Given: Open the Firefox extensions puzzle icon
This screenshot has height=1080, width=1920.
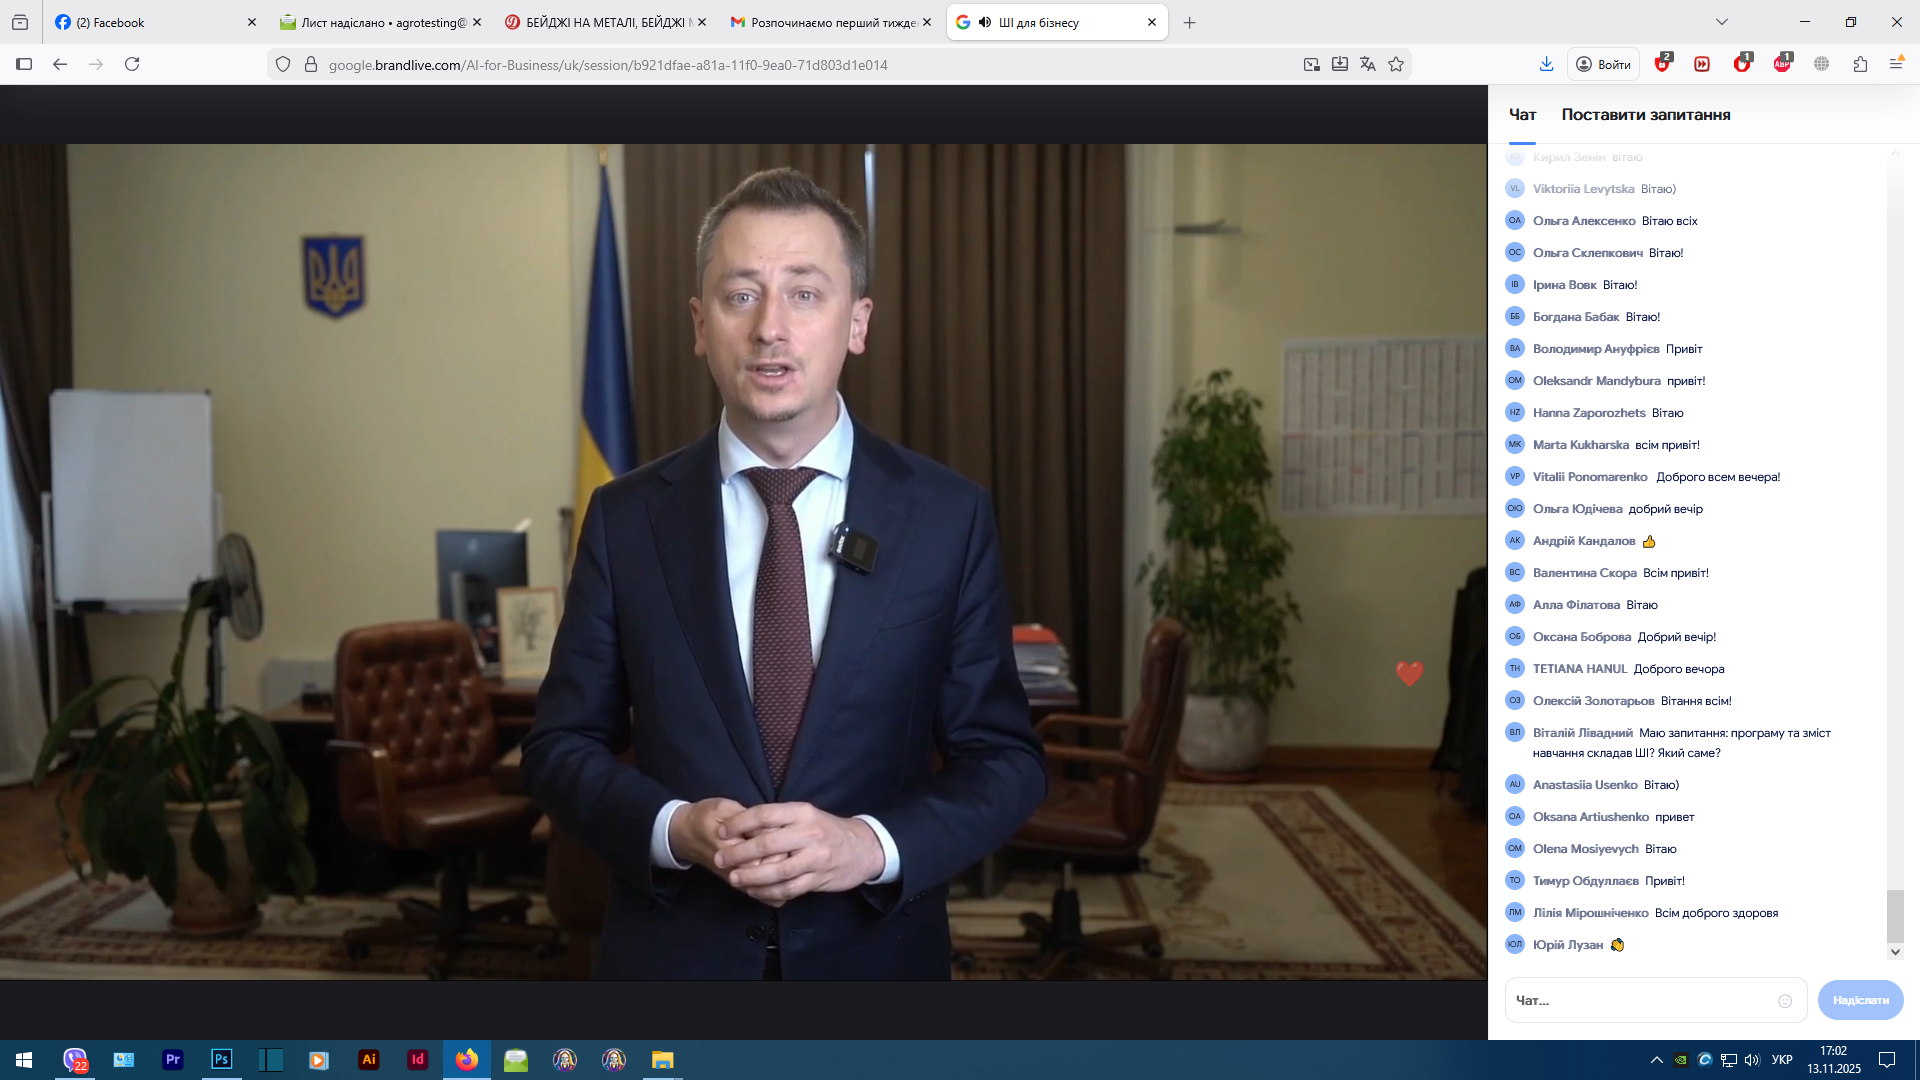Looking at the screenshot, I should click(x=1860, y=65).
